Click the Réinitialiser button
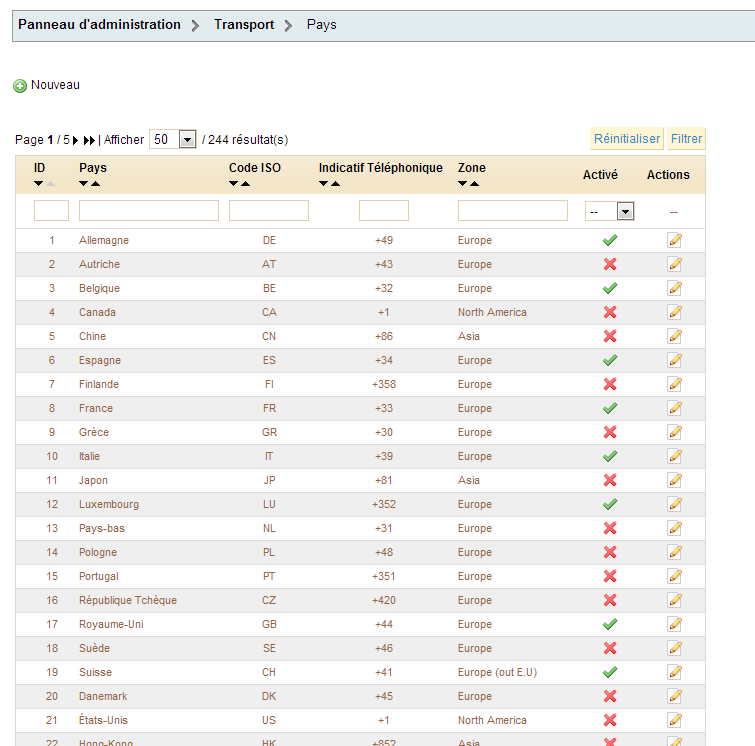This screenshot has height=746, width=755. (x=627, y=139)
